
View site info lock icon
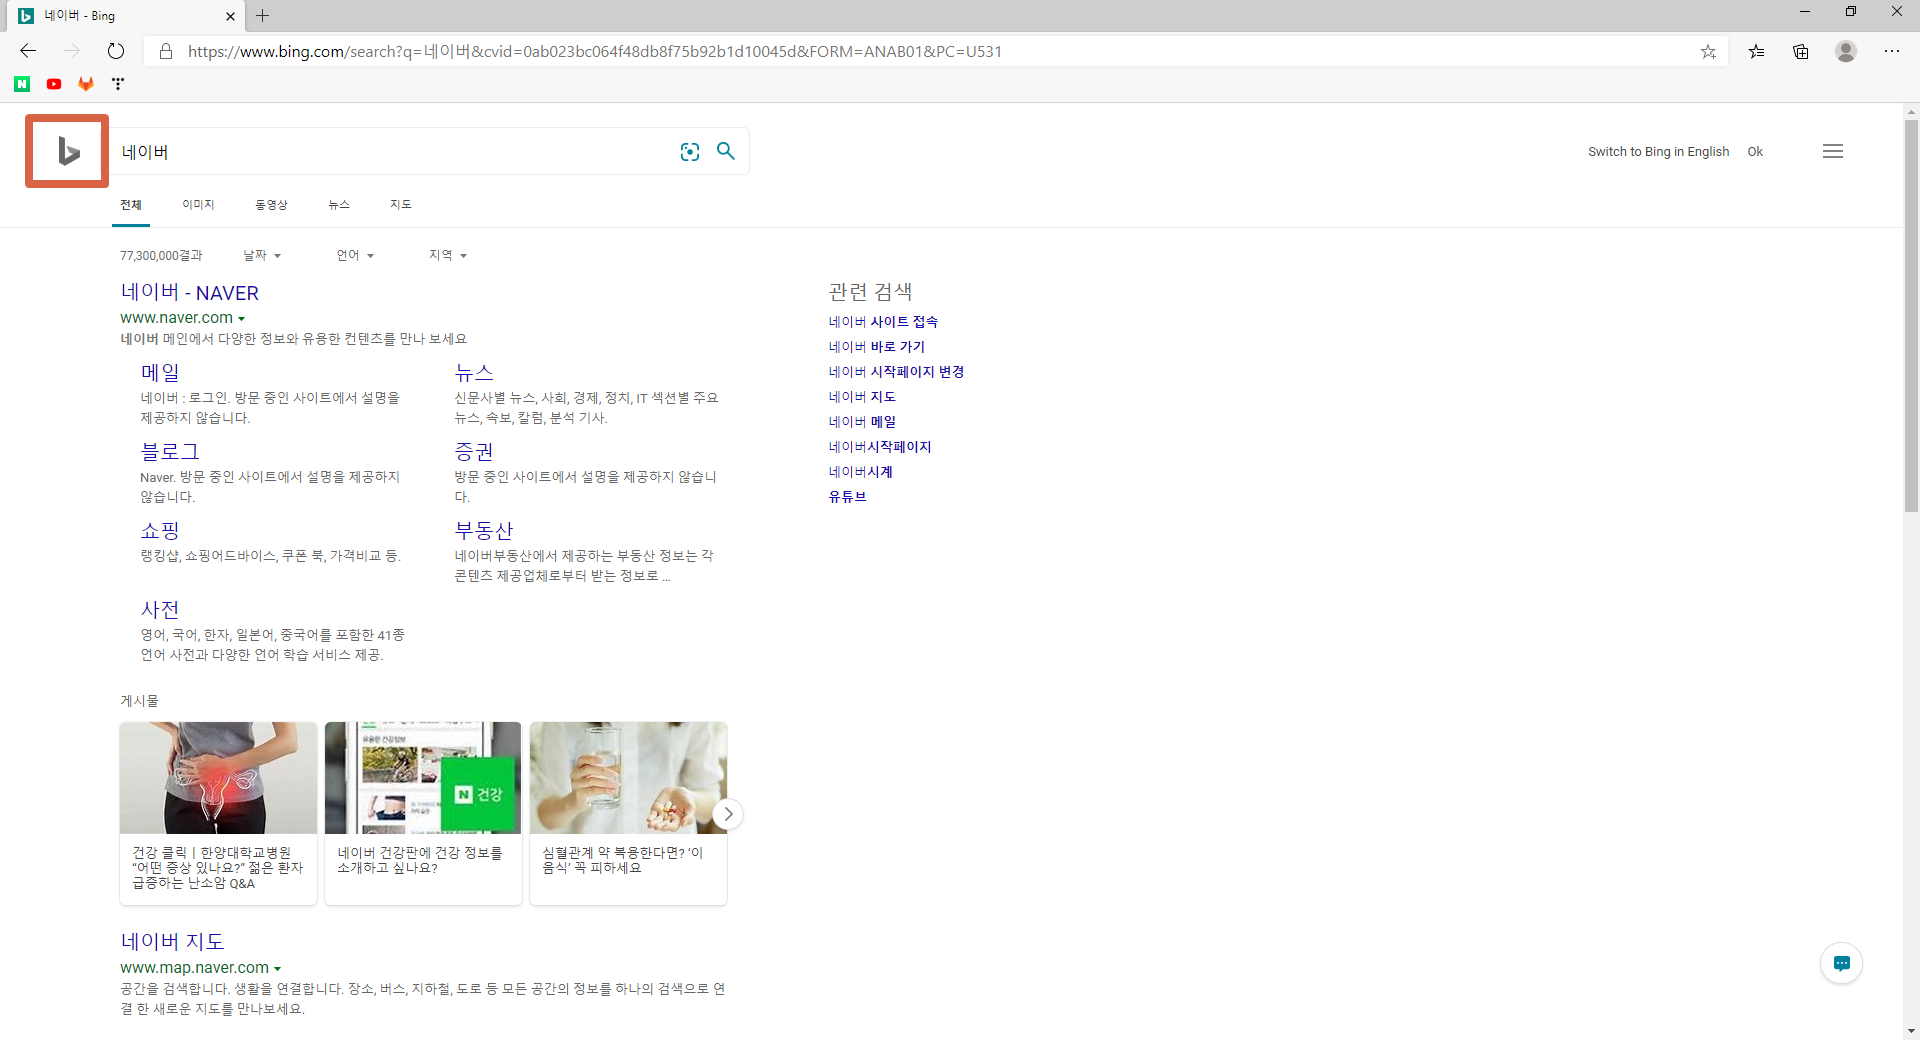click(166, 51)
